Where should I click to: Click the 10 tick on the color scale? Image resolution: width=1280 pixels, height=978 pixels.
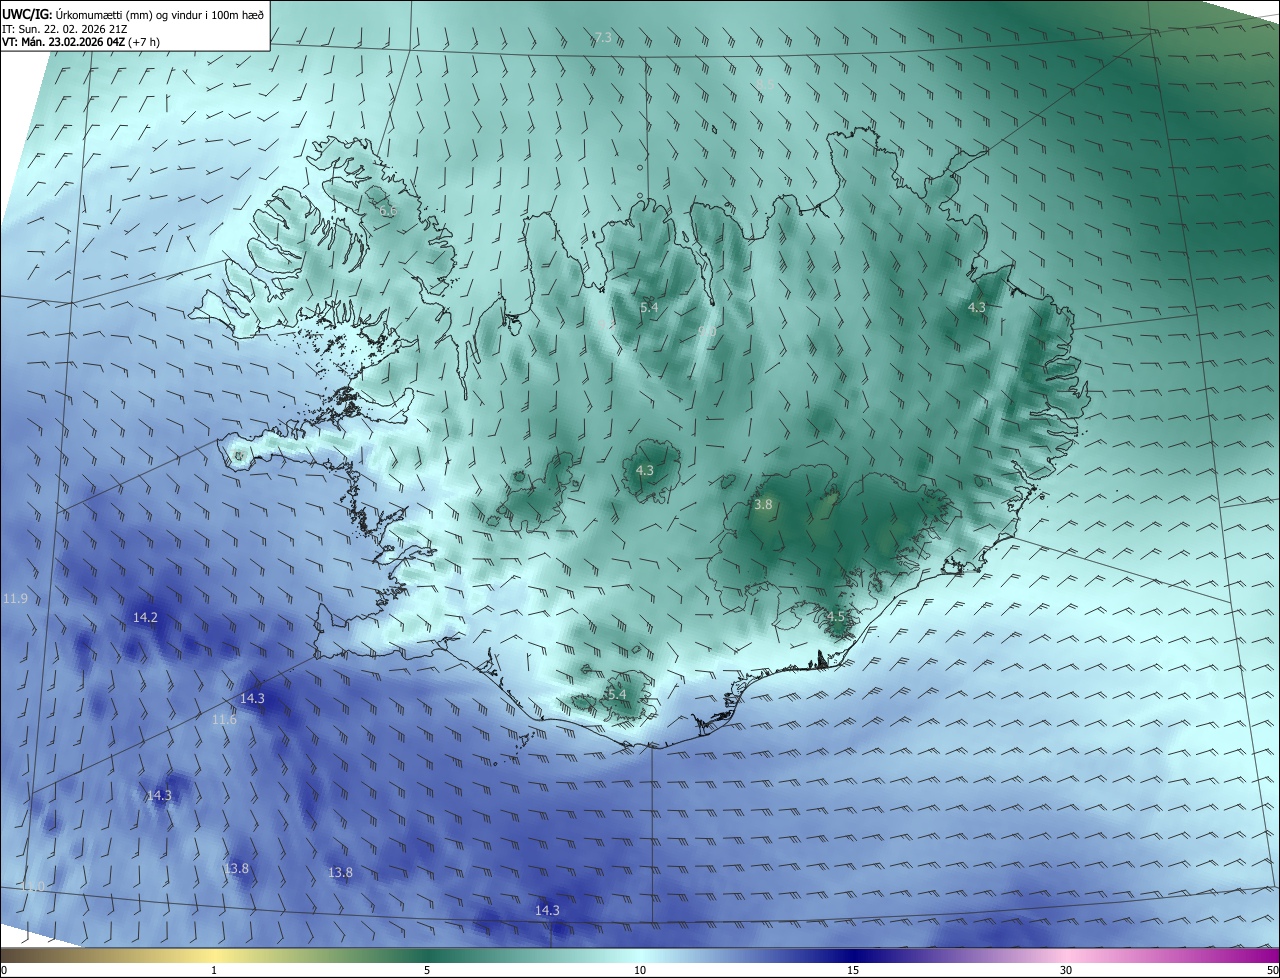pyautogui.click(x=640, y=970)
